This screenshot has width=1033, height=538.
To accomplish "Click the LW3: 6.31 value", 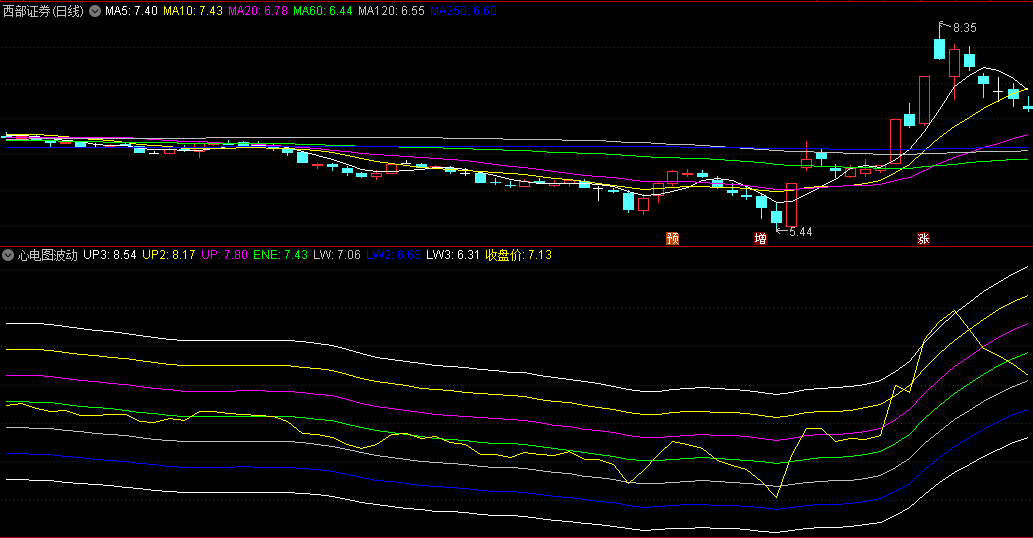I will click(x=453, y=255).
